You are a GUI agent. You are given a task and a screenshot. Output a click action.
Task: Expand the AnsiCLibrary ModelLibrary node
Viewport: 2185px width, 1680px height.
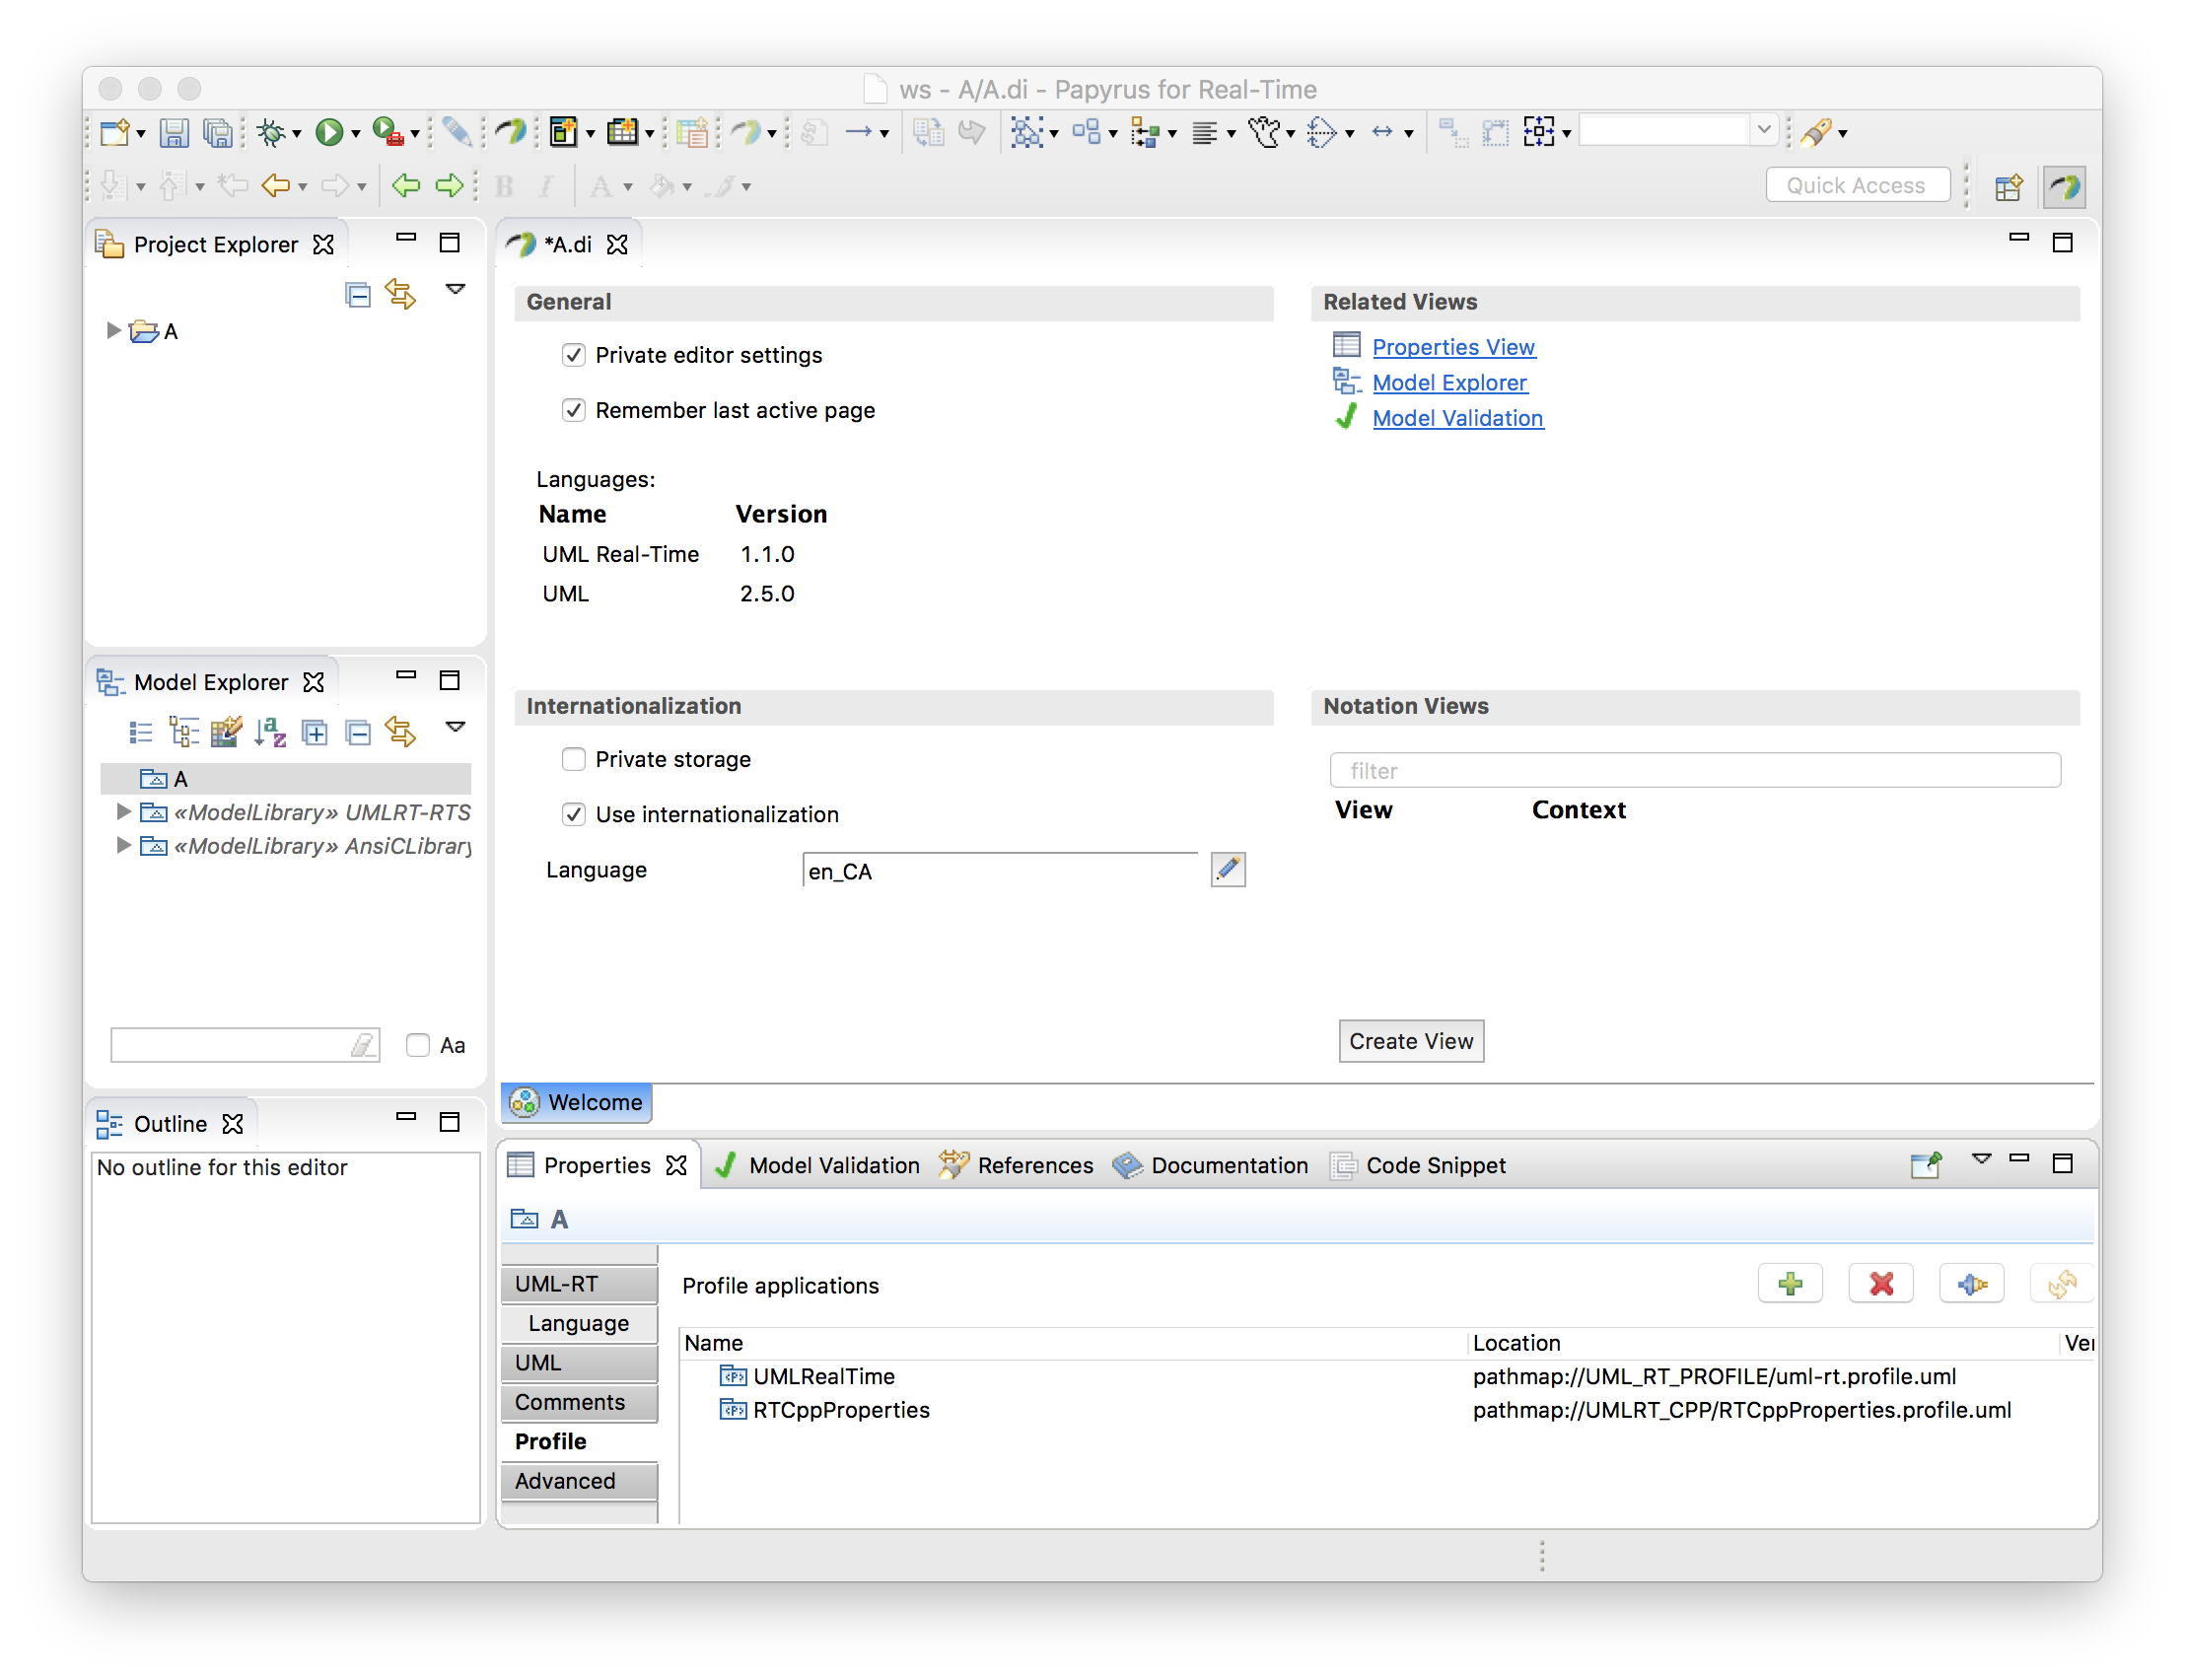(x=123, y=845)
